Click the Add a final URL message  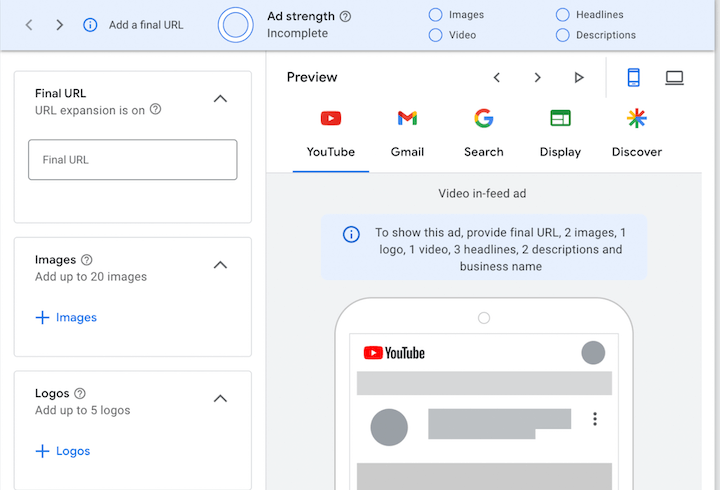point(146,25)
